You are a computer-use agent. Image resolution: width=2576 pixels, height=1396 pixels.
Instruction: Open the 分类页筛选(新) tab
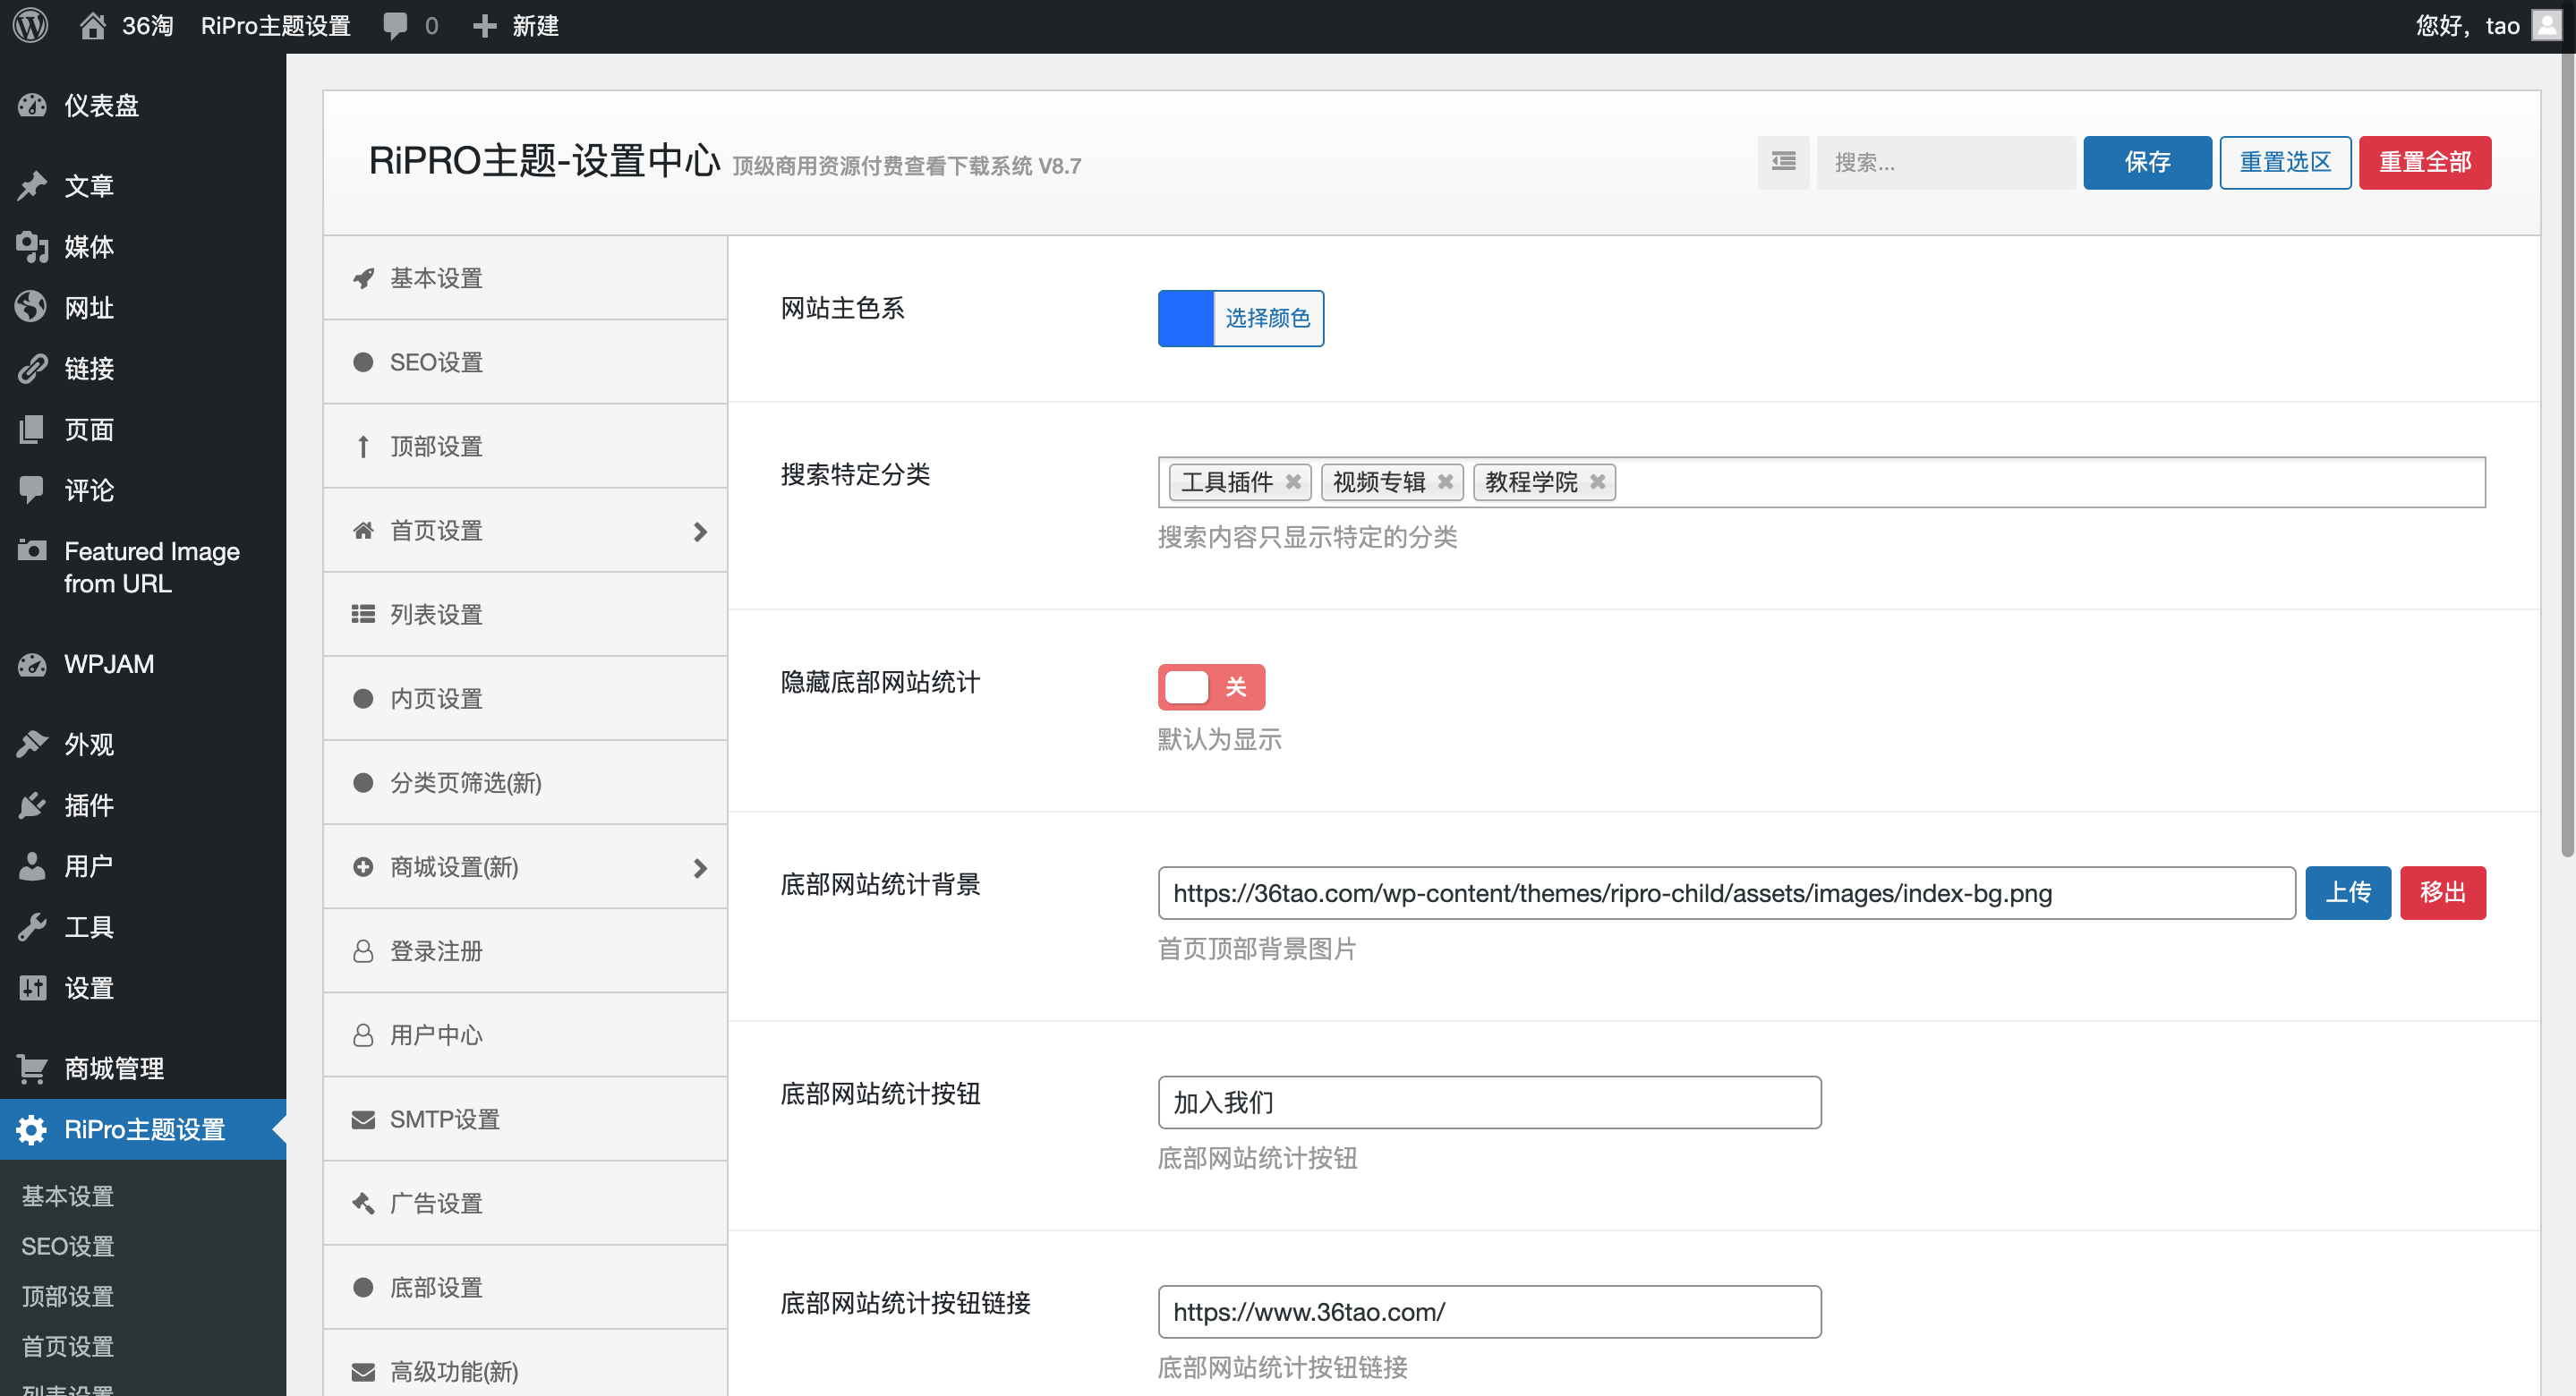coord(525,782)
